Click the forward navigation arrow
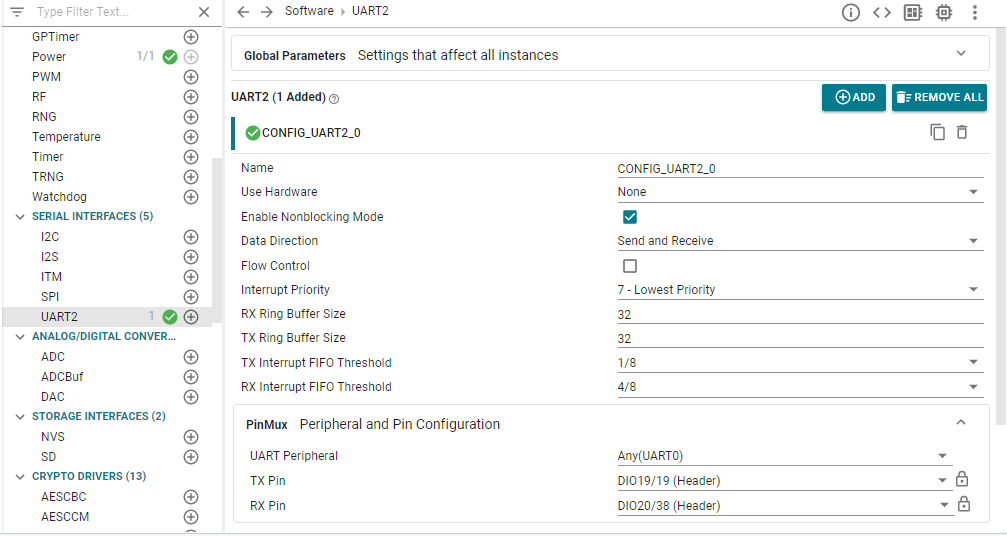Viewport: 1007px width, 536px height. [266, 12]
